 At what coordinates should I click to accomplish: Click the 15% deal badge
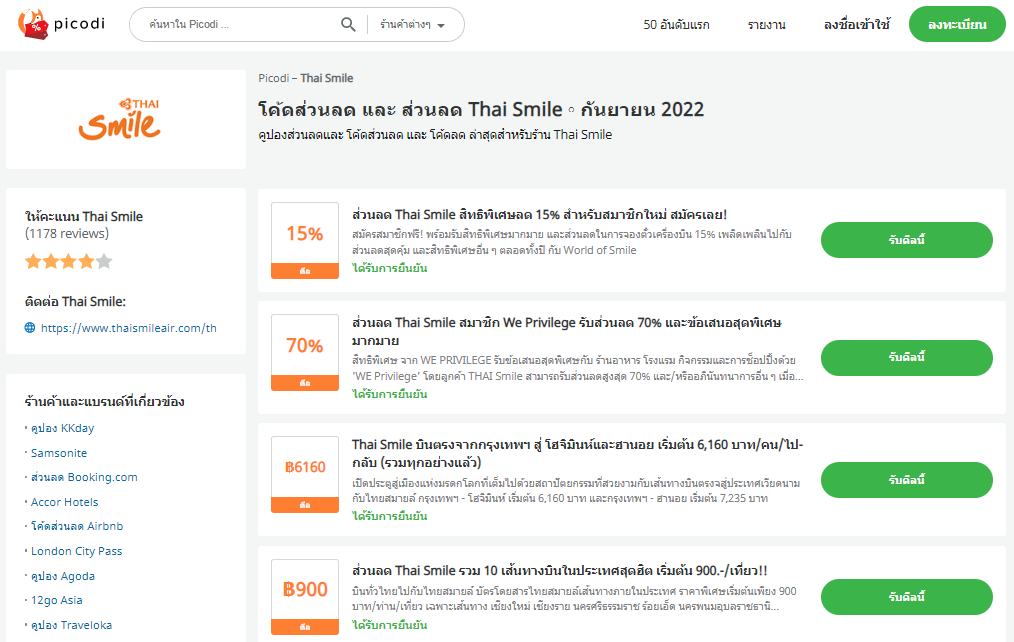305,241
